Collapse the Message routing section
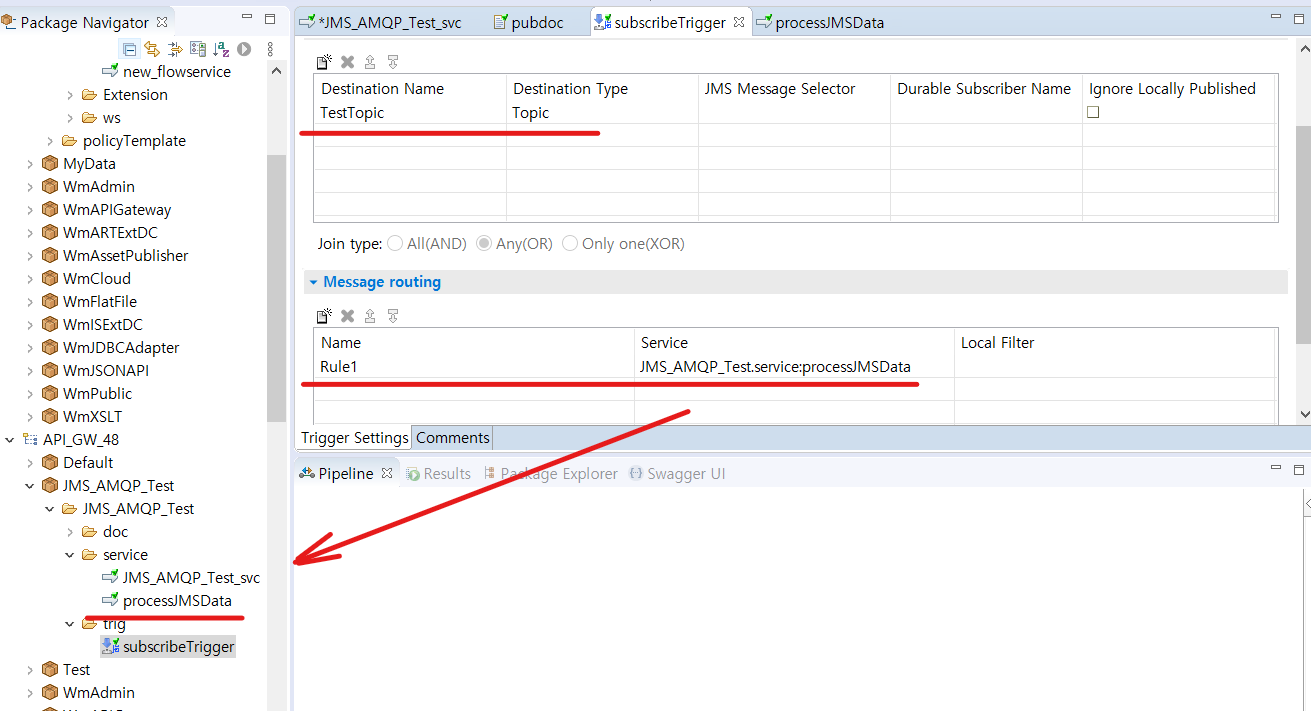The height and width of the screenshot is (711, 1311). tap(313, 283)
